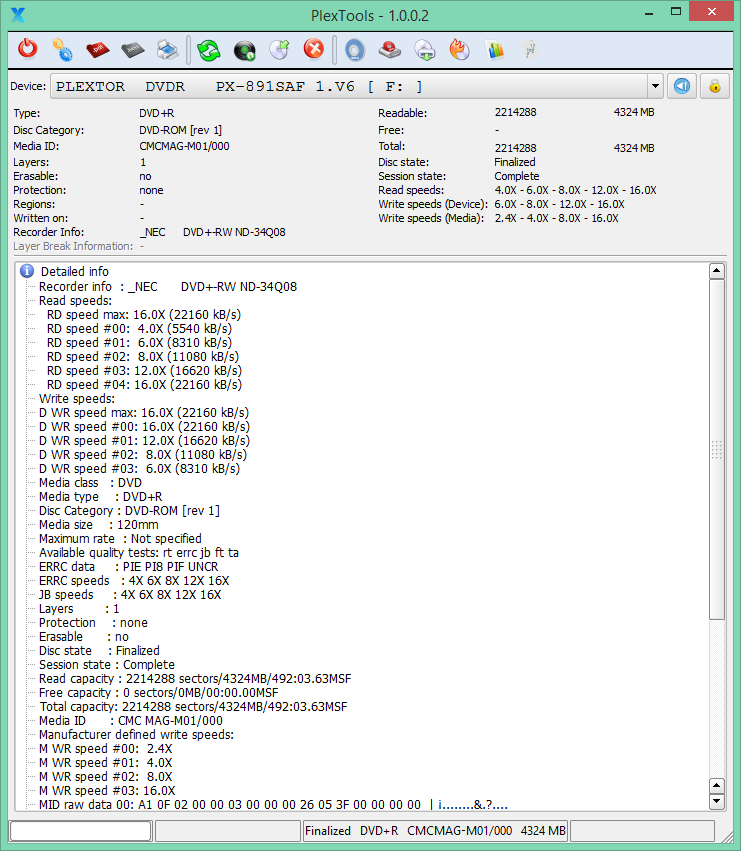741x851 pixels.
Task: Click Write speeds (Media) value 2.4X - 16.0X
Action: (556, 218)
